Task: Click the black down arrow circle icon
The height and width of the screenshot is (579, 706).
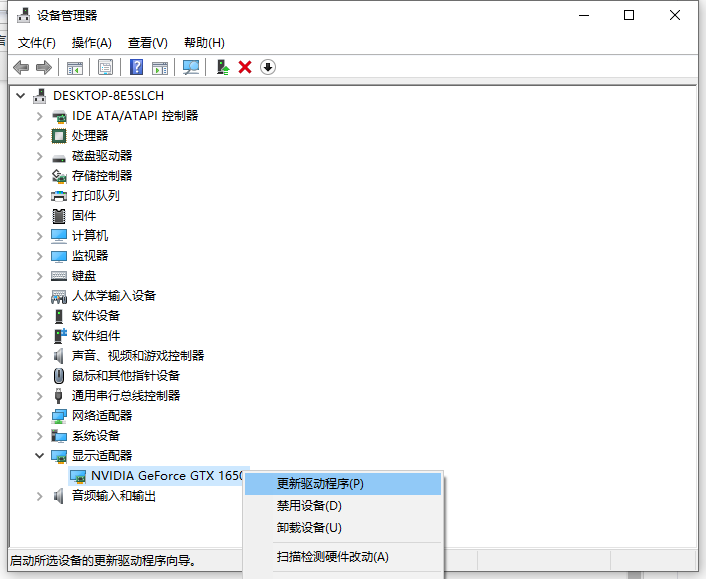Action: click(267, 67)
